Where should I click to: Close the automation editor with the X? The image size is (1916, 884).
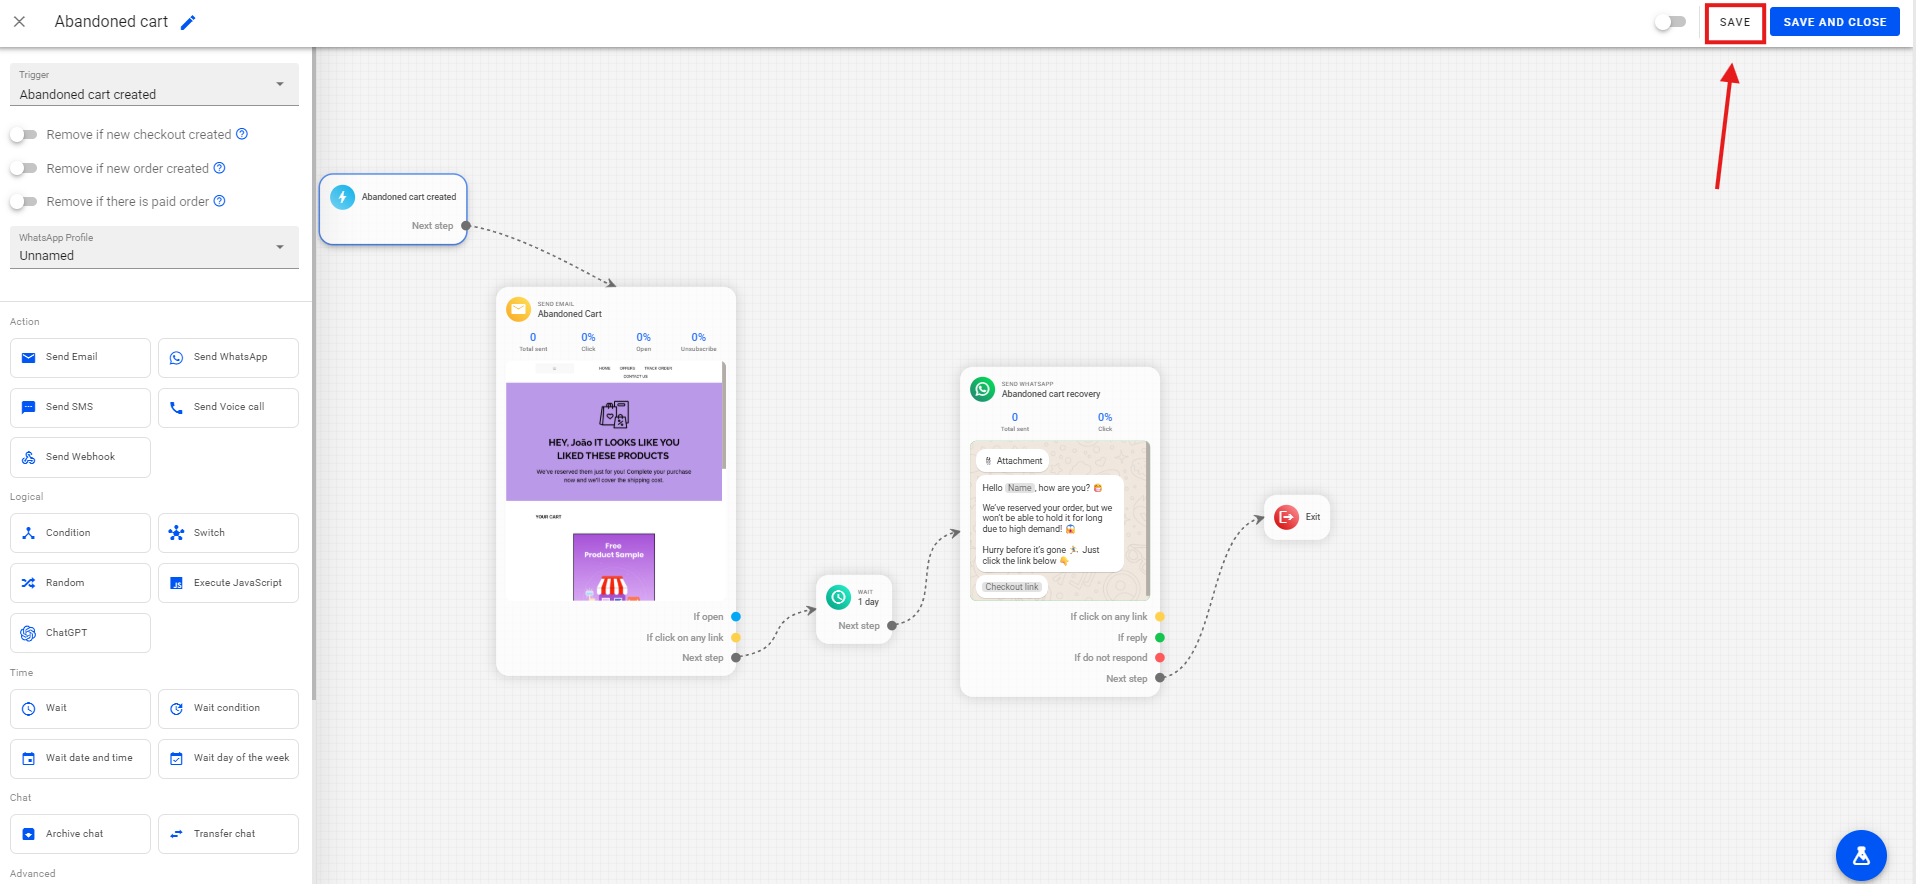pos(19,22)
